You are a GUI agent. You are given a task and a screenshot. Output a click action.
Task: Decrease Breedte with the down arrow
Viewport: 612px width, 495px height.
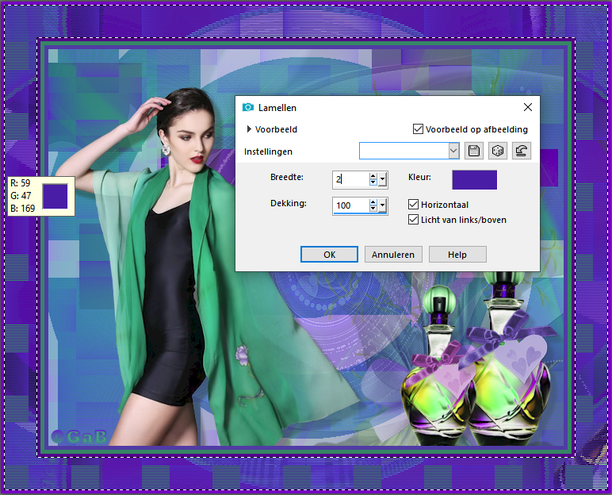[x=373, y=183]
